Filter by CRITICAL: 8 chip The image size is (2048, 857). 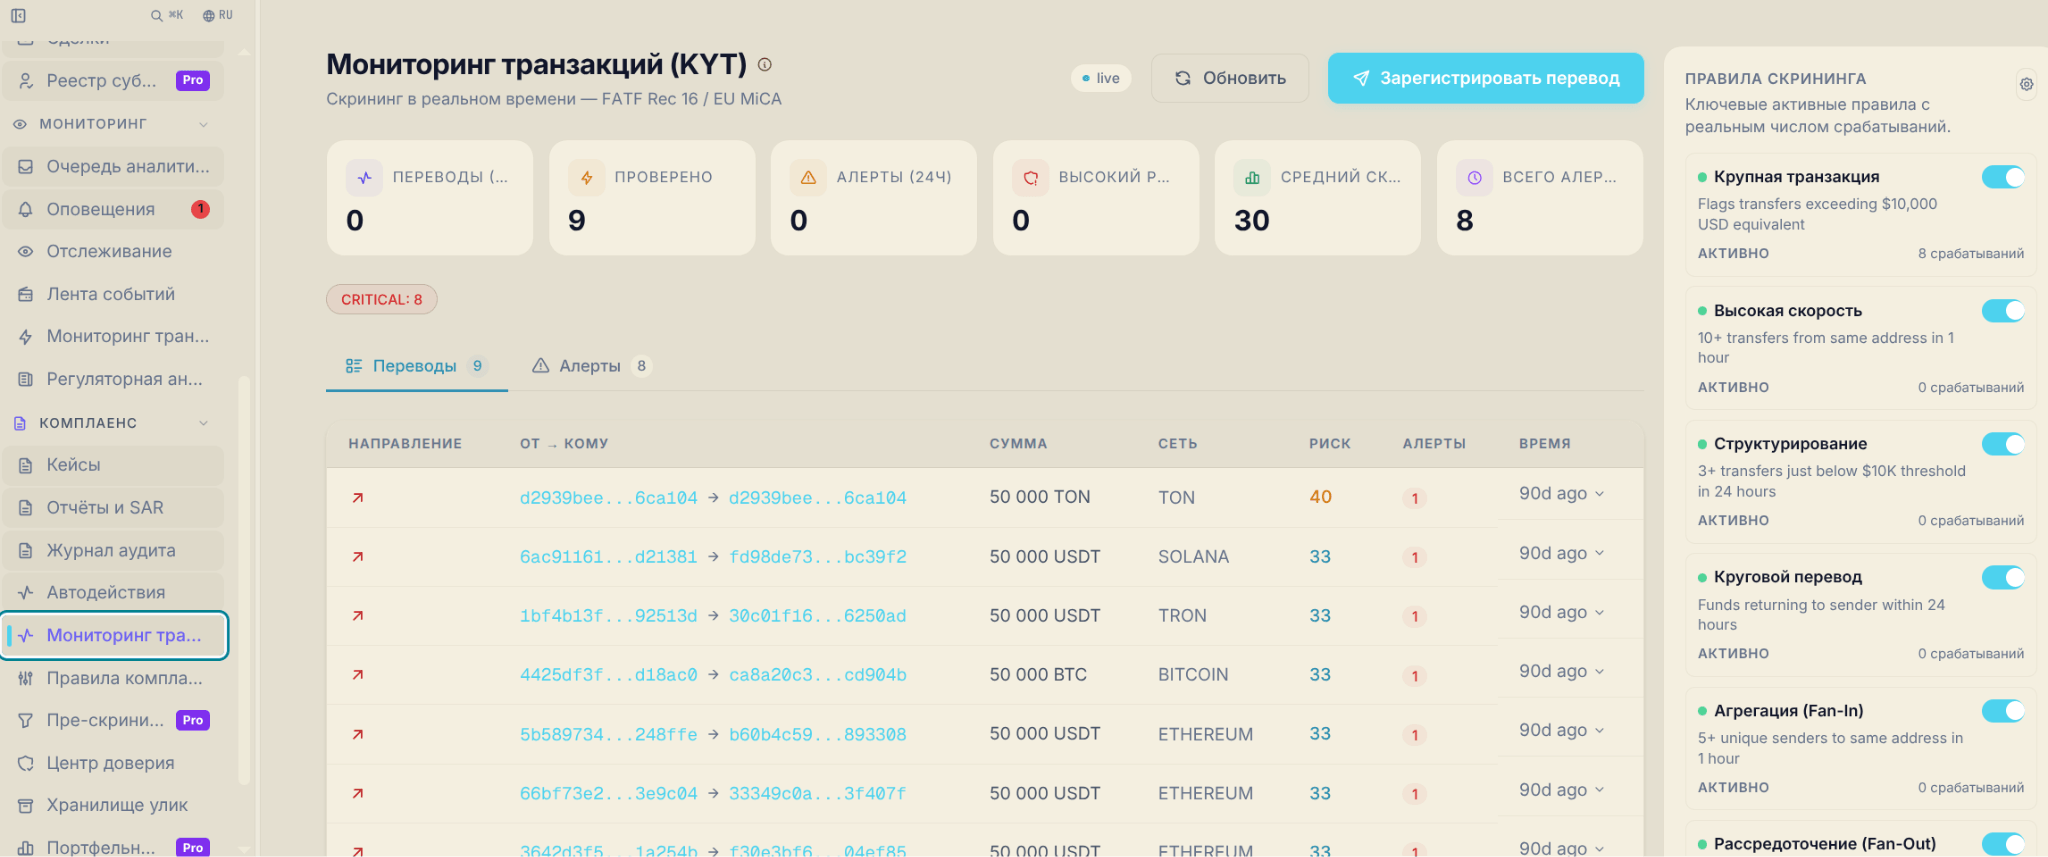382,299
